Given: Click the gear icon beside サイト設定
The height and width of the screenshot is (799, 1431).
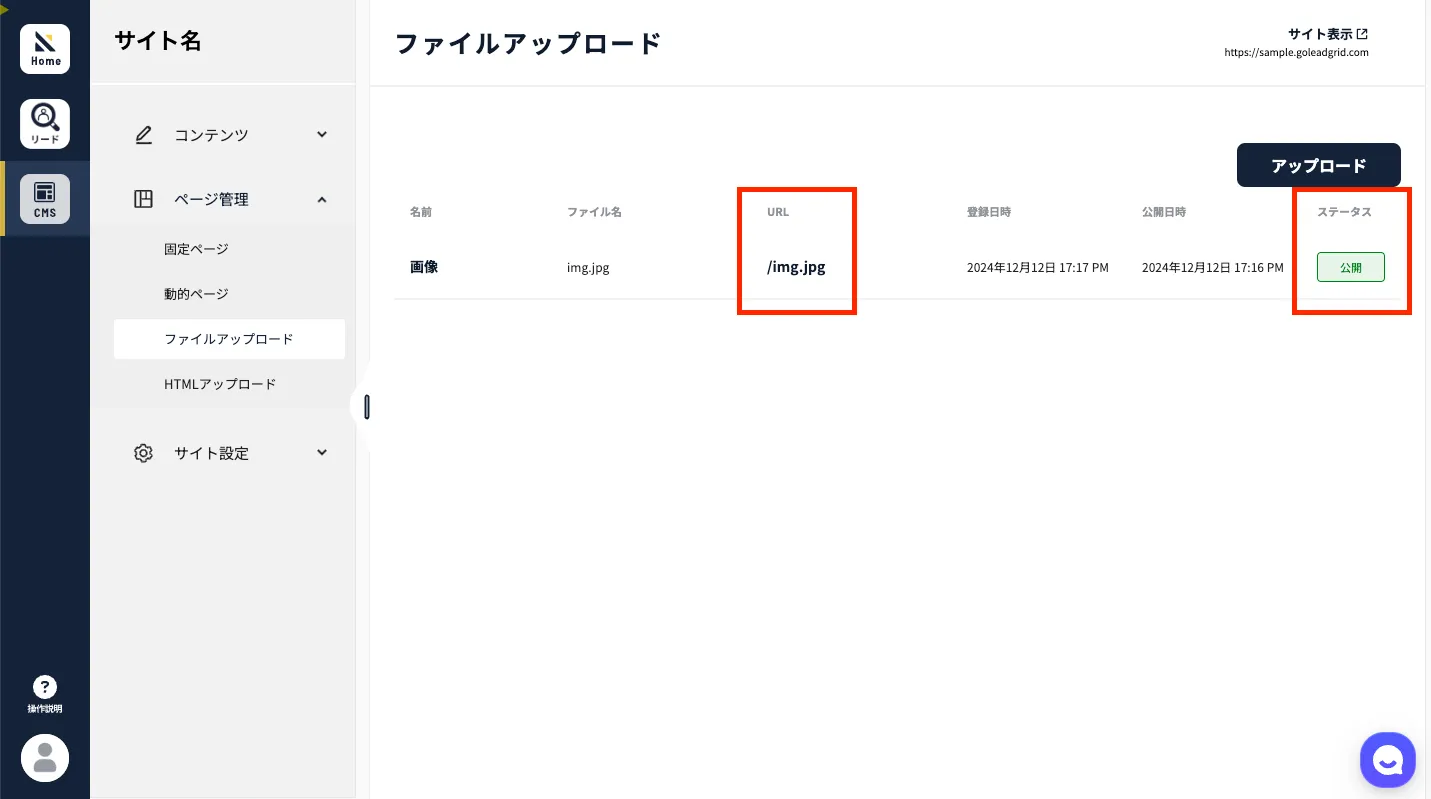Looking at the screenshot, I should pyautogui.click(x=144, y=453).
